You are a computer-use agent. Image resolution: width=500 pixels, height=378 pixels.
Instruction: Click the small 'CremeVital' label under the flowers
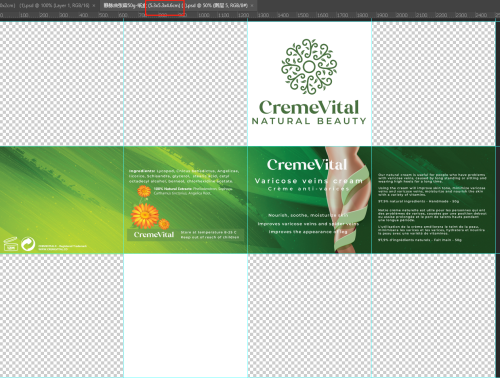154,235
